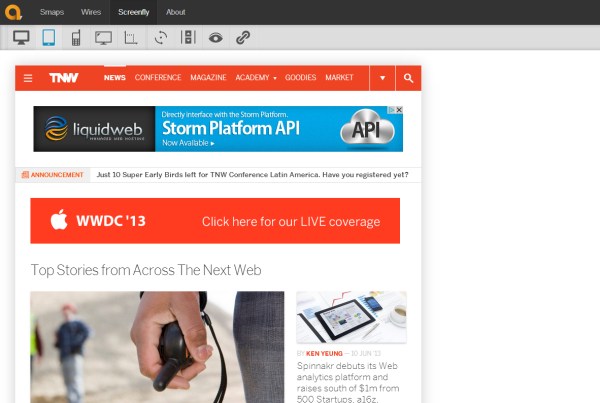Close the liquidweb ad with X
The width and height of the screenshot is (600, 403).
click(399, 110)
